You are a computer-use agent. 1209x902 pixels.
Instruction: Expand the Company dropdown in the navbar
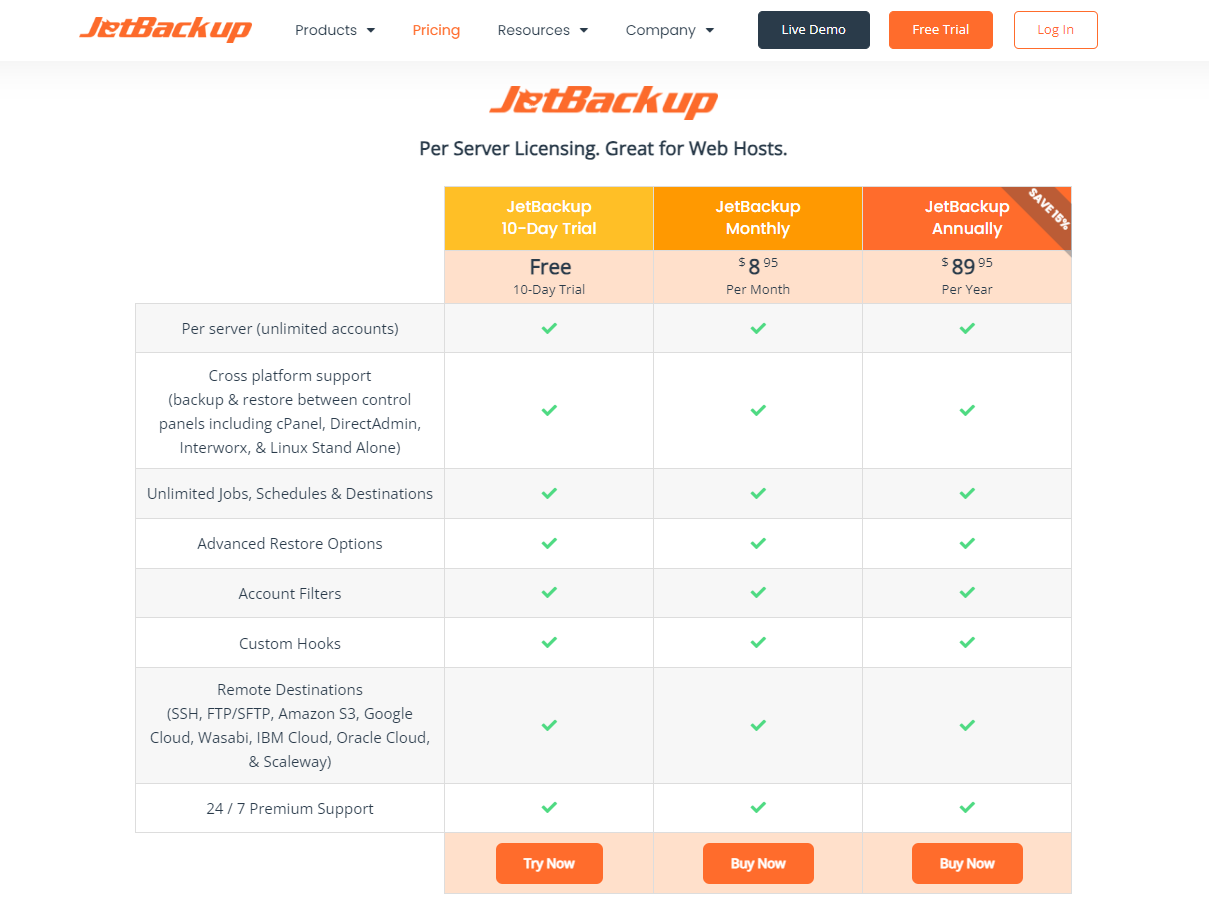click(670, 30)
